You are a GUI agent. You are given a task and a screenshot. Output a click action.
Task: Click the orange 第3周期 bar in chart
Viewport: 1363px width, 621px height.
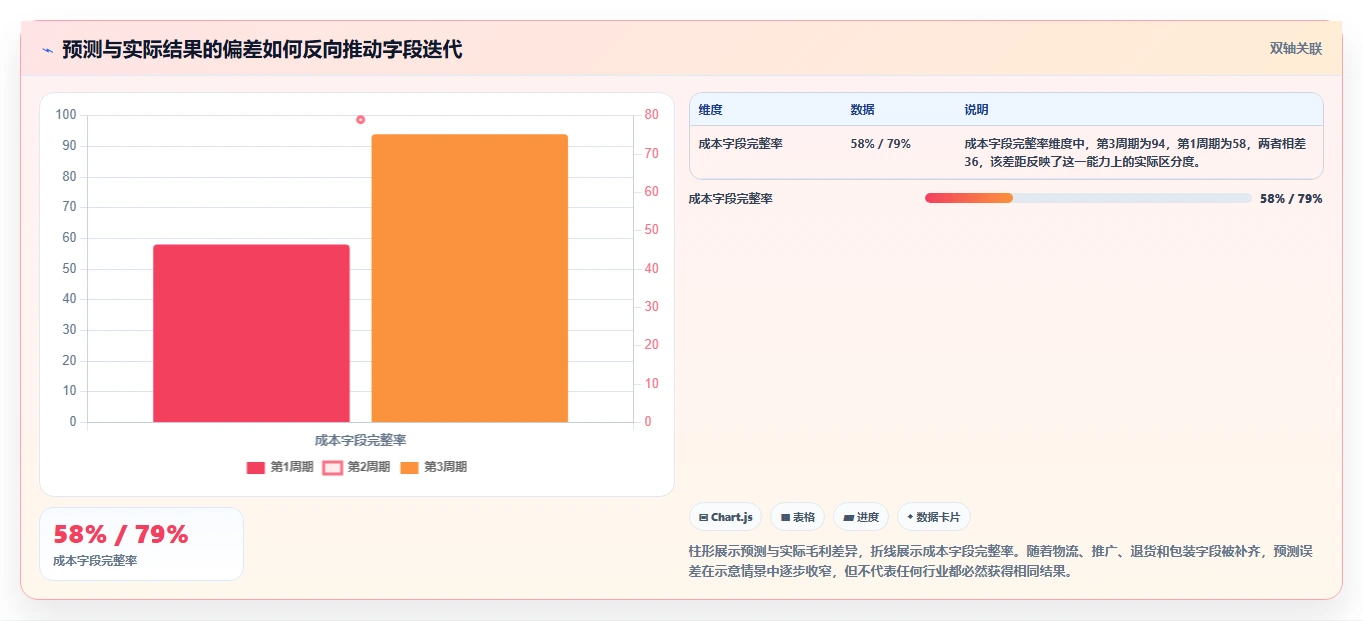tap(470, 278)
